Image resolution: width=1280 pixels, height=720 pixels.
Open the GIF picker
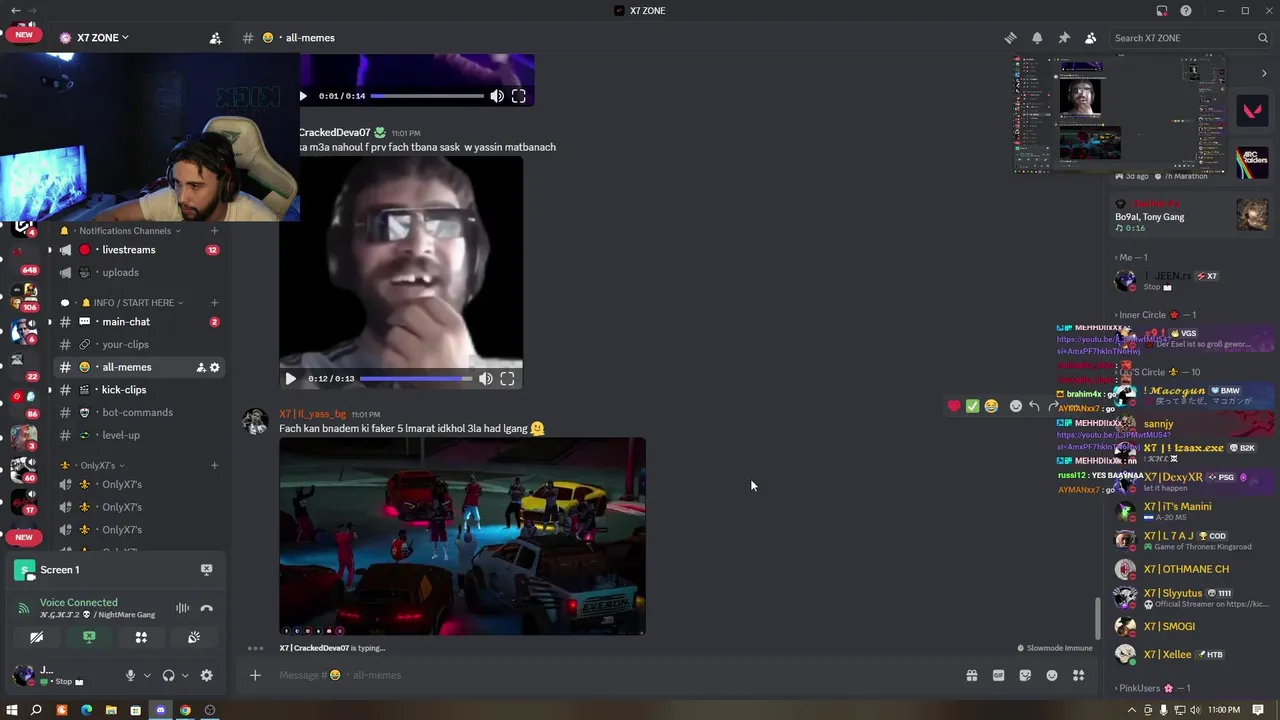998,676
